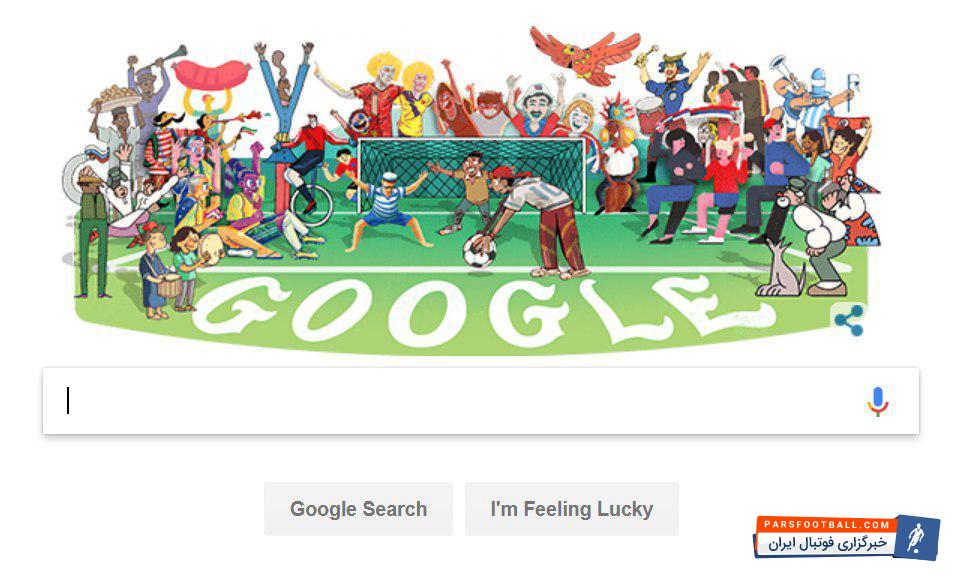956x577 pixels.
Task: Click the white GOOGLE lettering on grass
Action: (485, 310)
